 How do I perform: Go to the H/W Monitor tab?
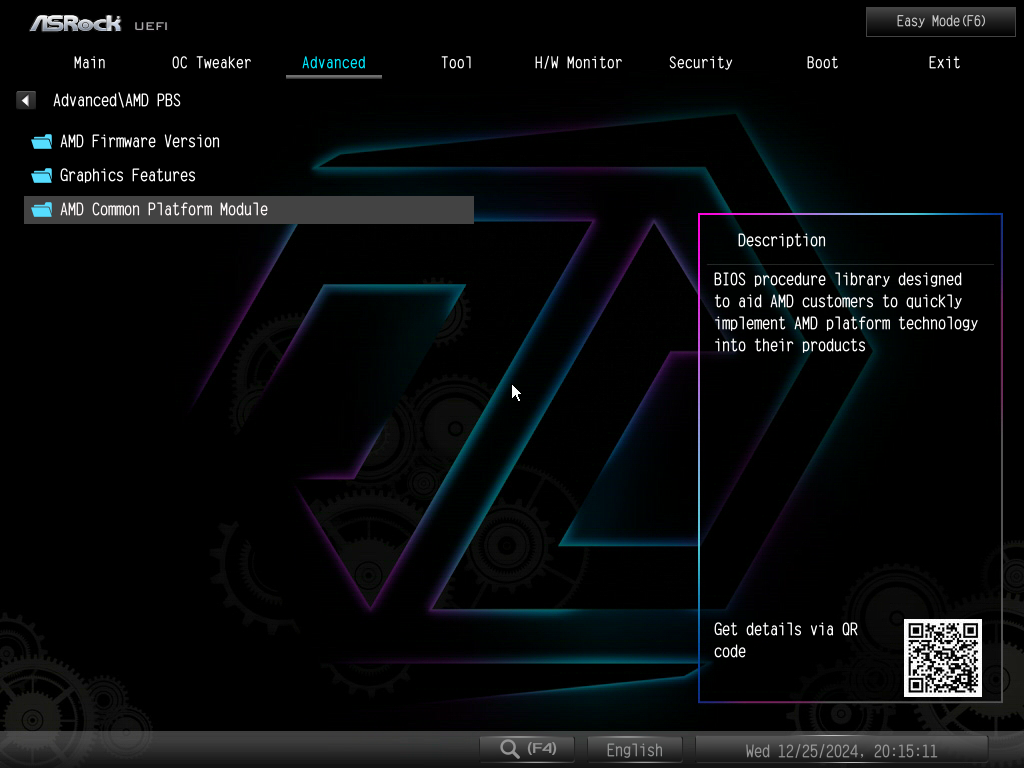tap(578, 63)
